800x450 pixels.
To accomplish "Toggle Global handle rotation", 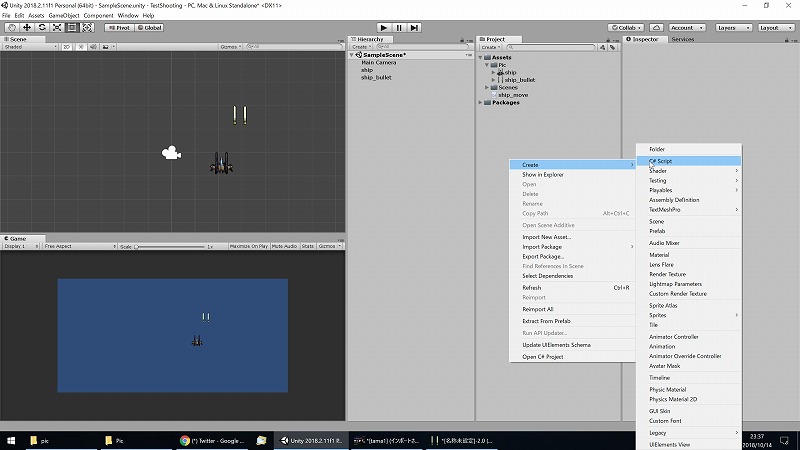I will click(149, 28).
